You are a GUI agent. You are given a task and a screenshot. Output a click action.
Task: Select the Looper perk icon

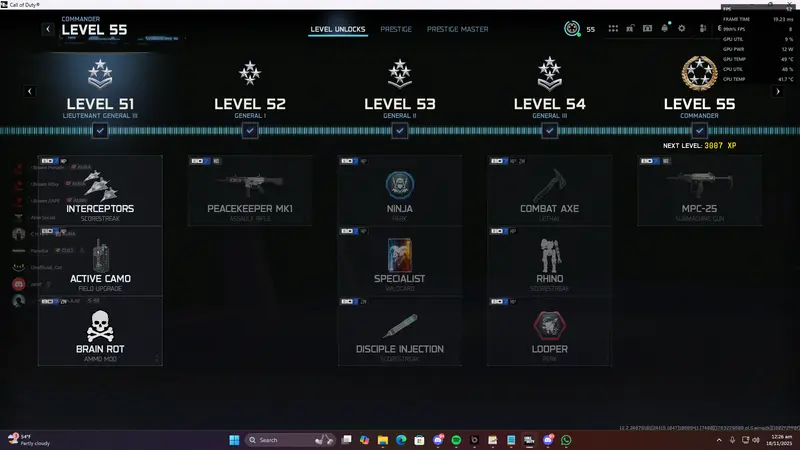(549, 326)
